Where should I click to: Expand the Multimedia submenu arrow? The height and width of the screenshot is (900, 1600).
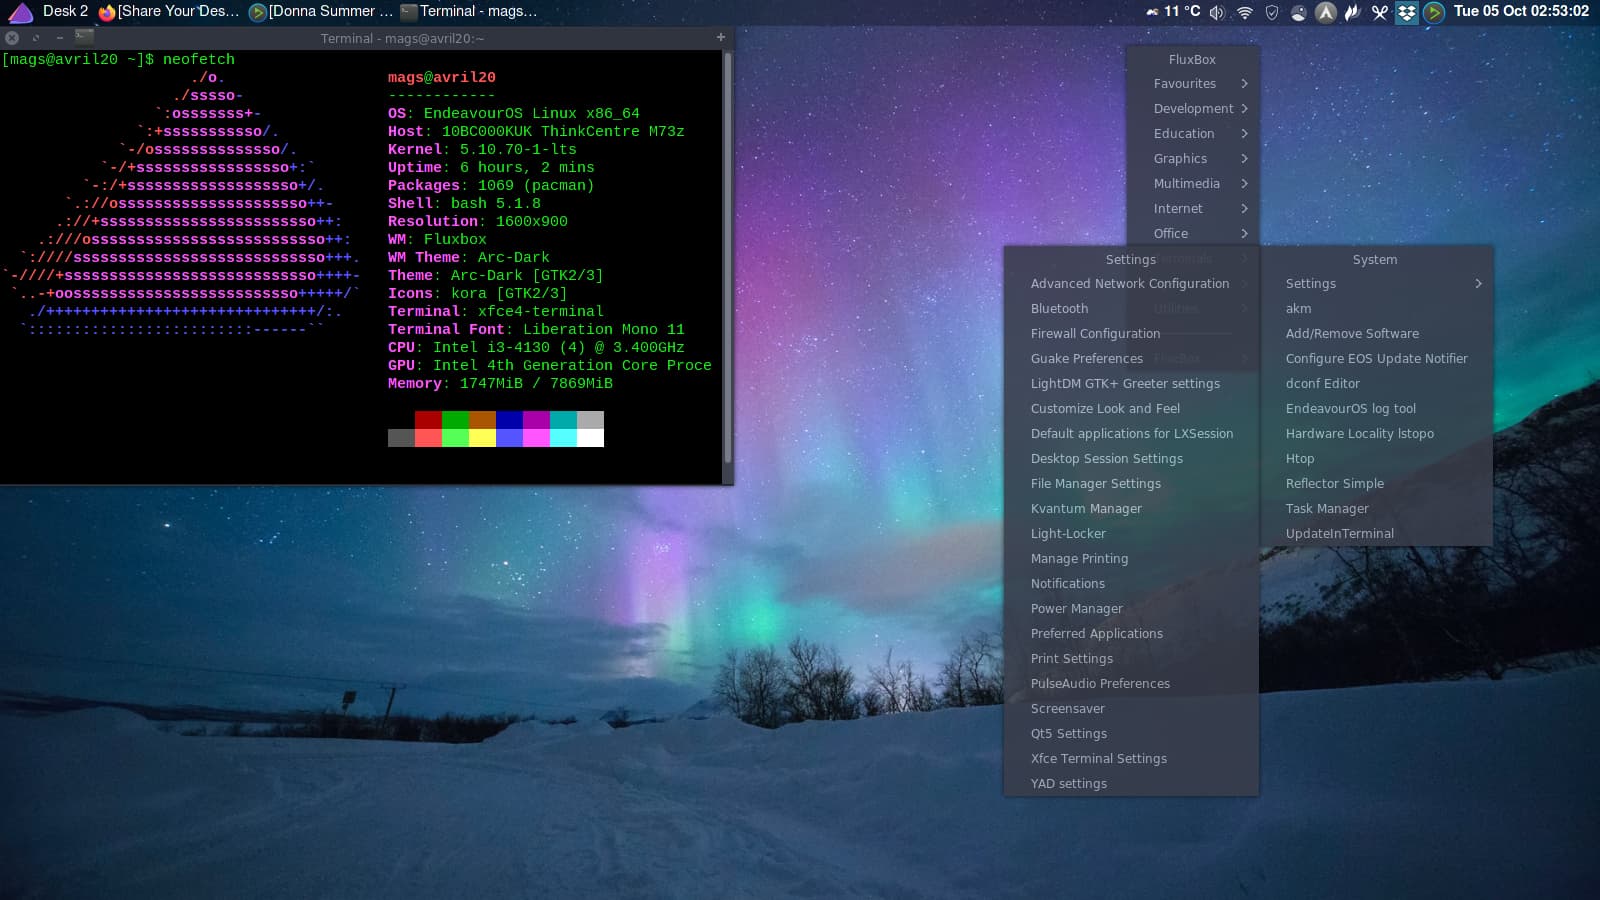click(1245, 184)
